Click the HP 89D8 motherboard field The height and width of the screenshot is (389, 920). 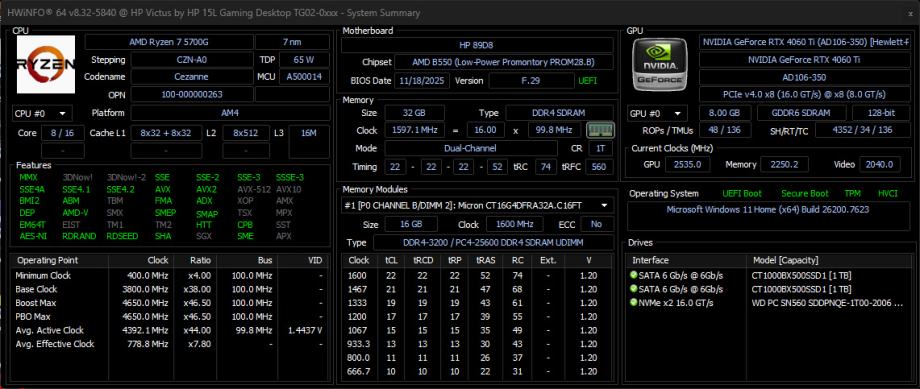pyautogui.click(x=478, y=45)
